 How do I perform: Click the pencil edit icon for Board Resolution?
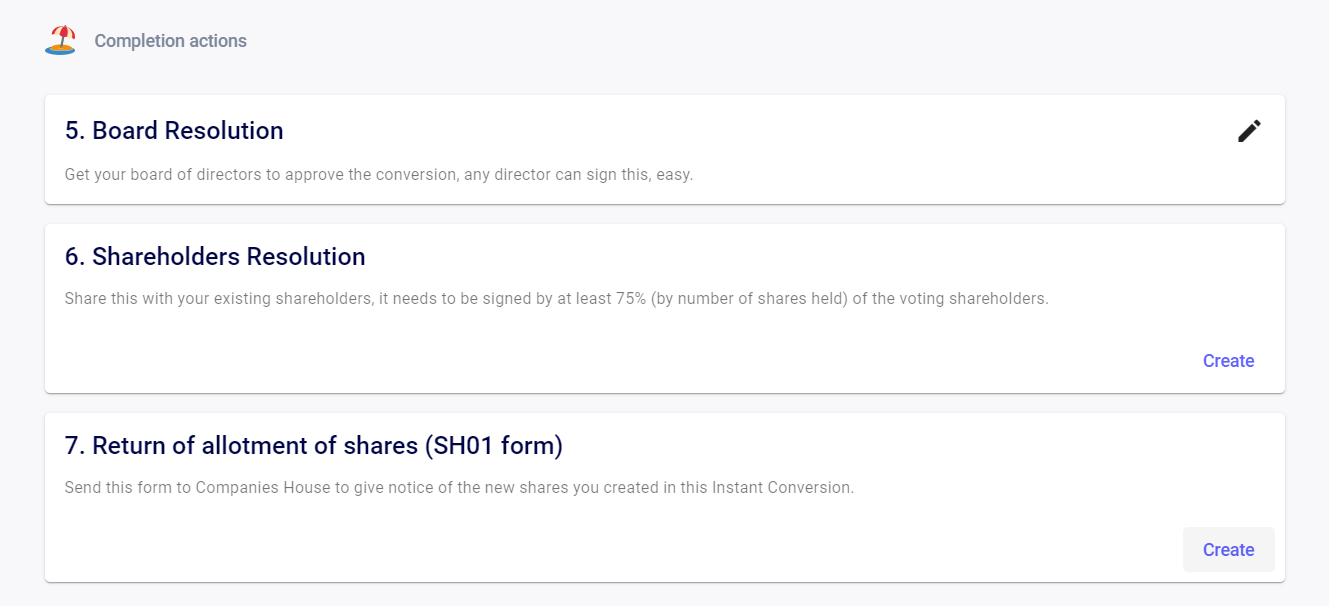1249,131
